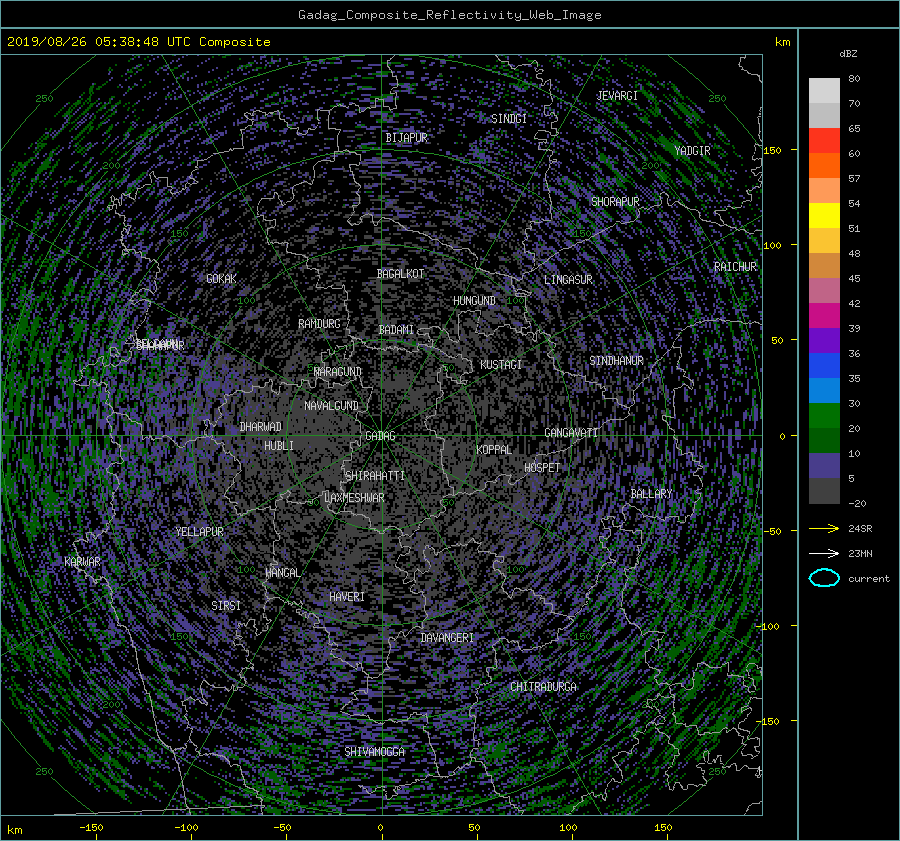The width and height of the screenshot is (900, 841).
Task: Click the LINGASUR city label
Action: (x=568, y=280)
